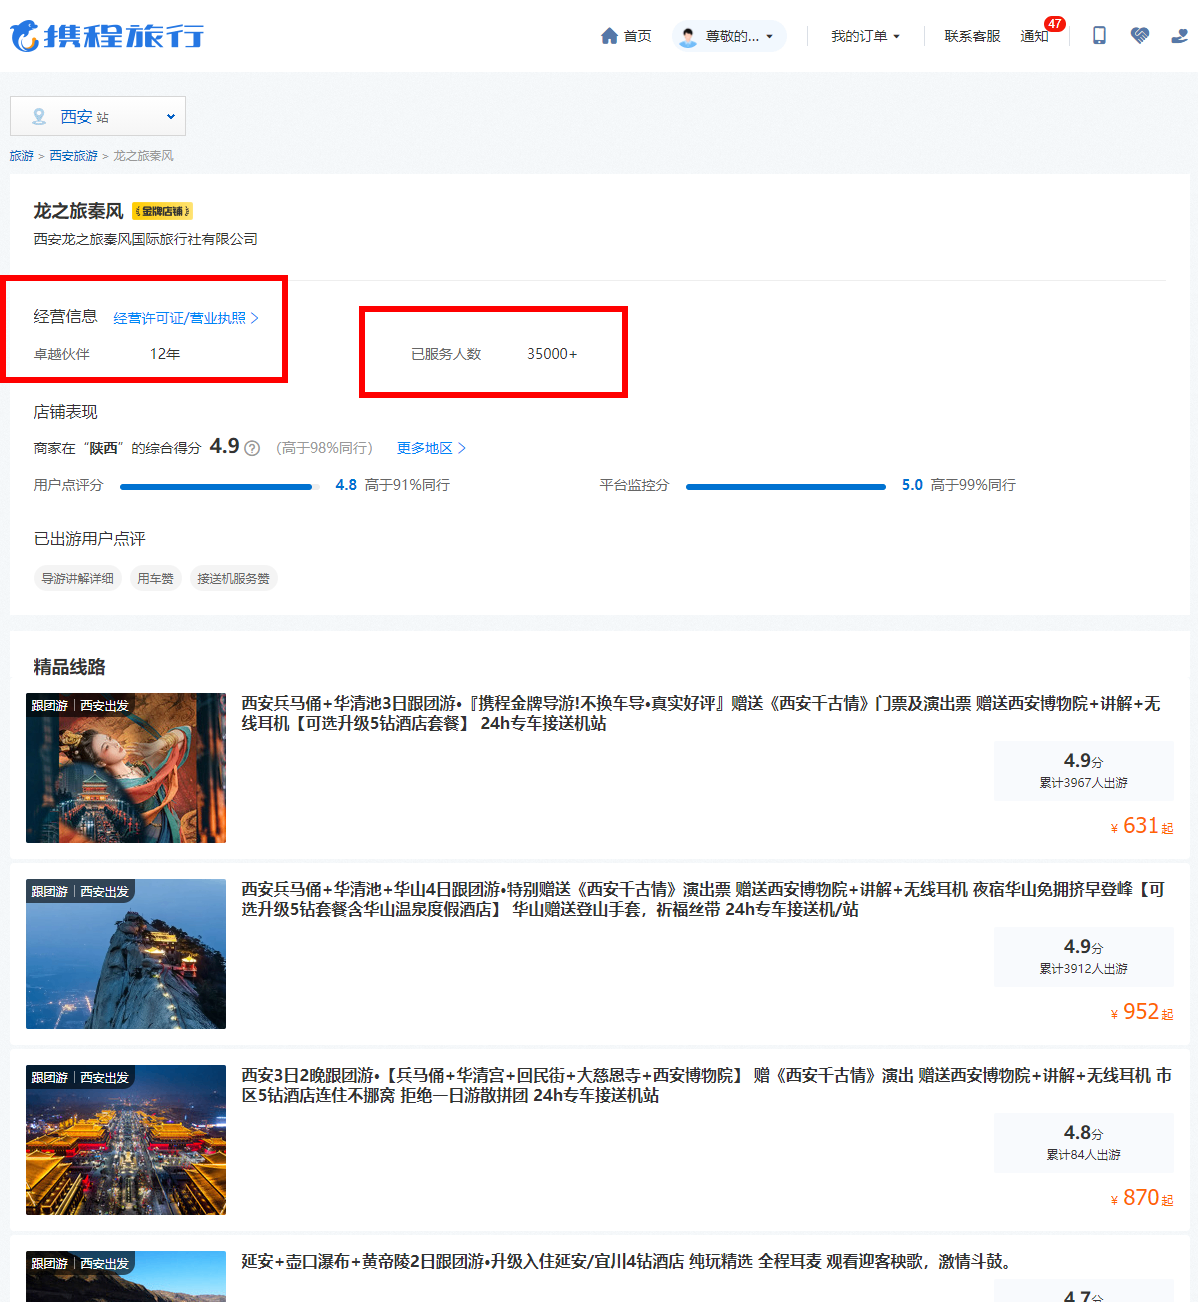The width and height of the screenshot is (1198, 1302).
Task: Open the 西安3日2晚跟团游 tour title
Action: [x=706, y=1085]
